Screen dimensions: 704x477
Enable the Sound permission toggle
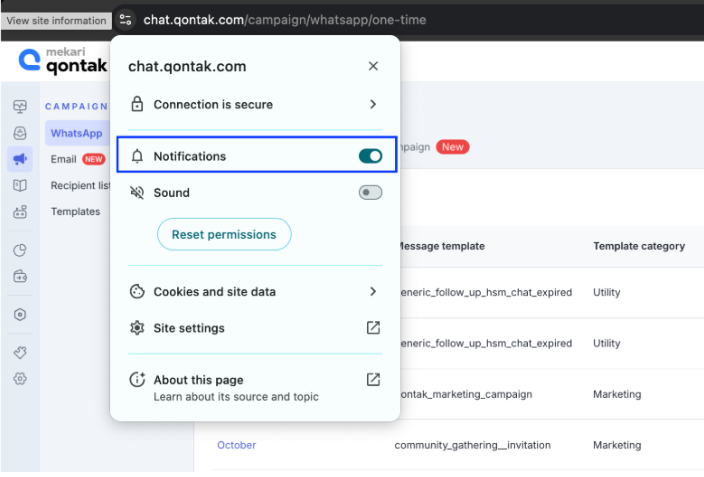pos(370,192)
